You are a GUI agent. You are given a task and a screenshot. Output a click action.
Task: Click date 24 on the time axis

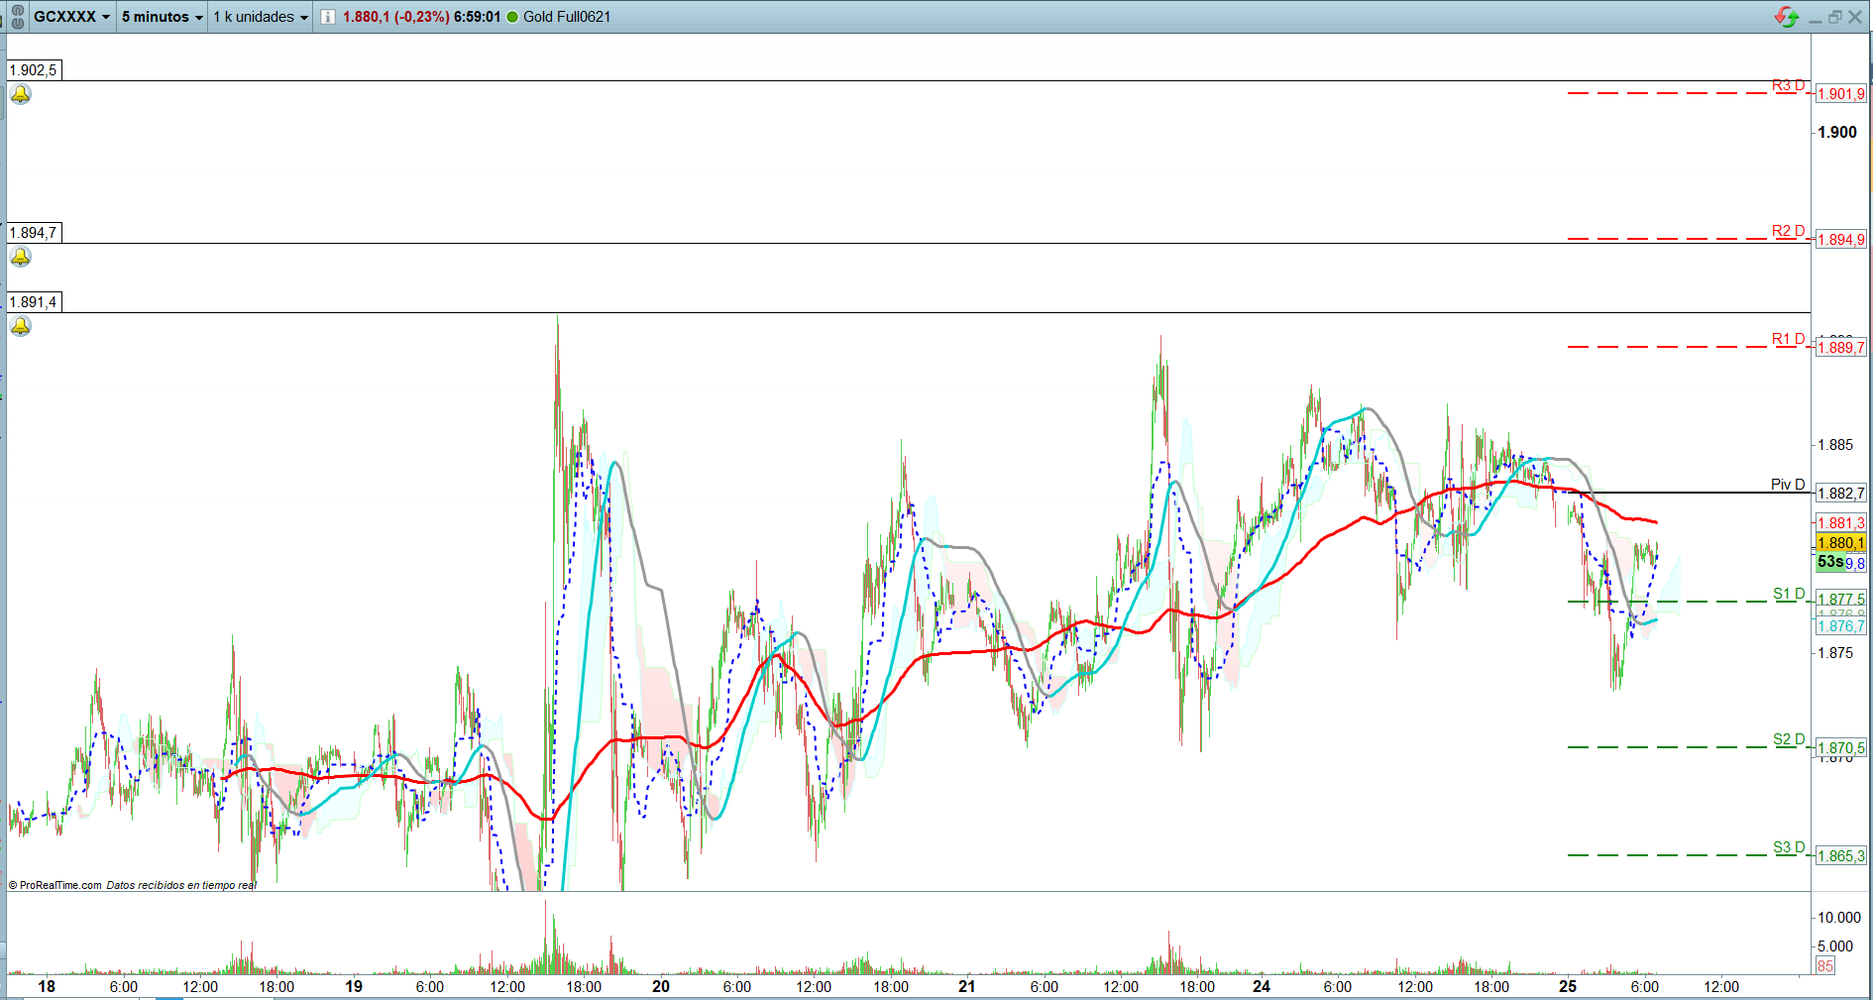pyautogui.click(x=1262, y=986)
